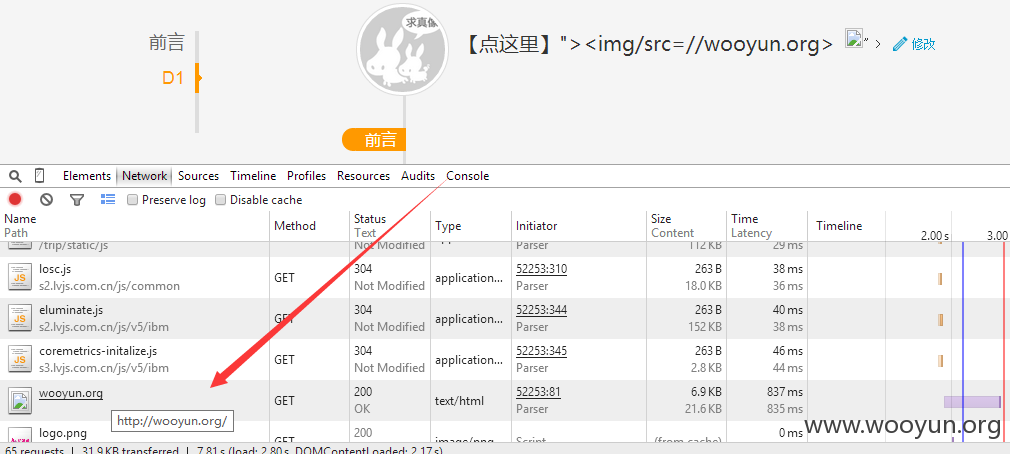The image size is (1010, 454).
Task: Clear the network log with the ban icon
Action: [46, 200]
